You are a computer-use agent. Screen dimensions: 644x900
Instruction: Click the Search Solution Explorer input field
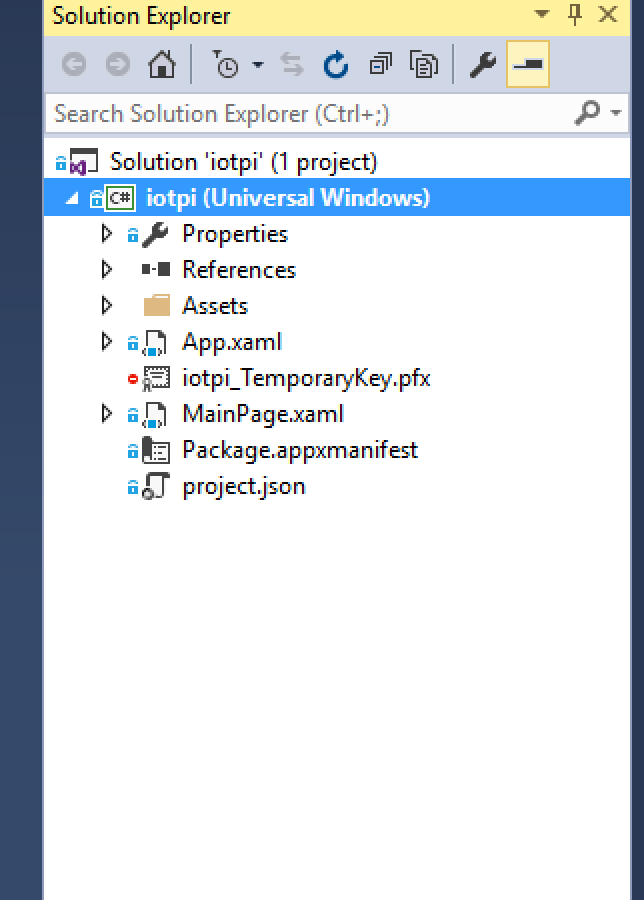[x=300, y=114]
